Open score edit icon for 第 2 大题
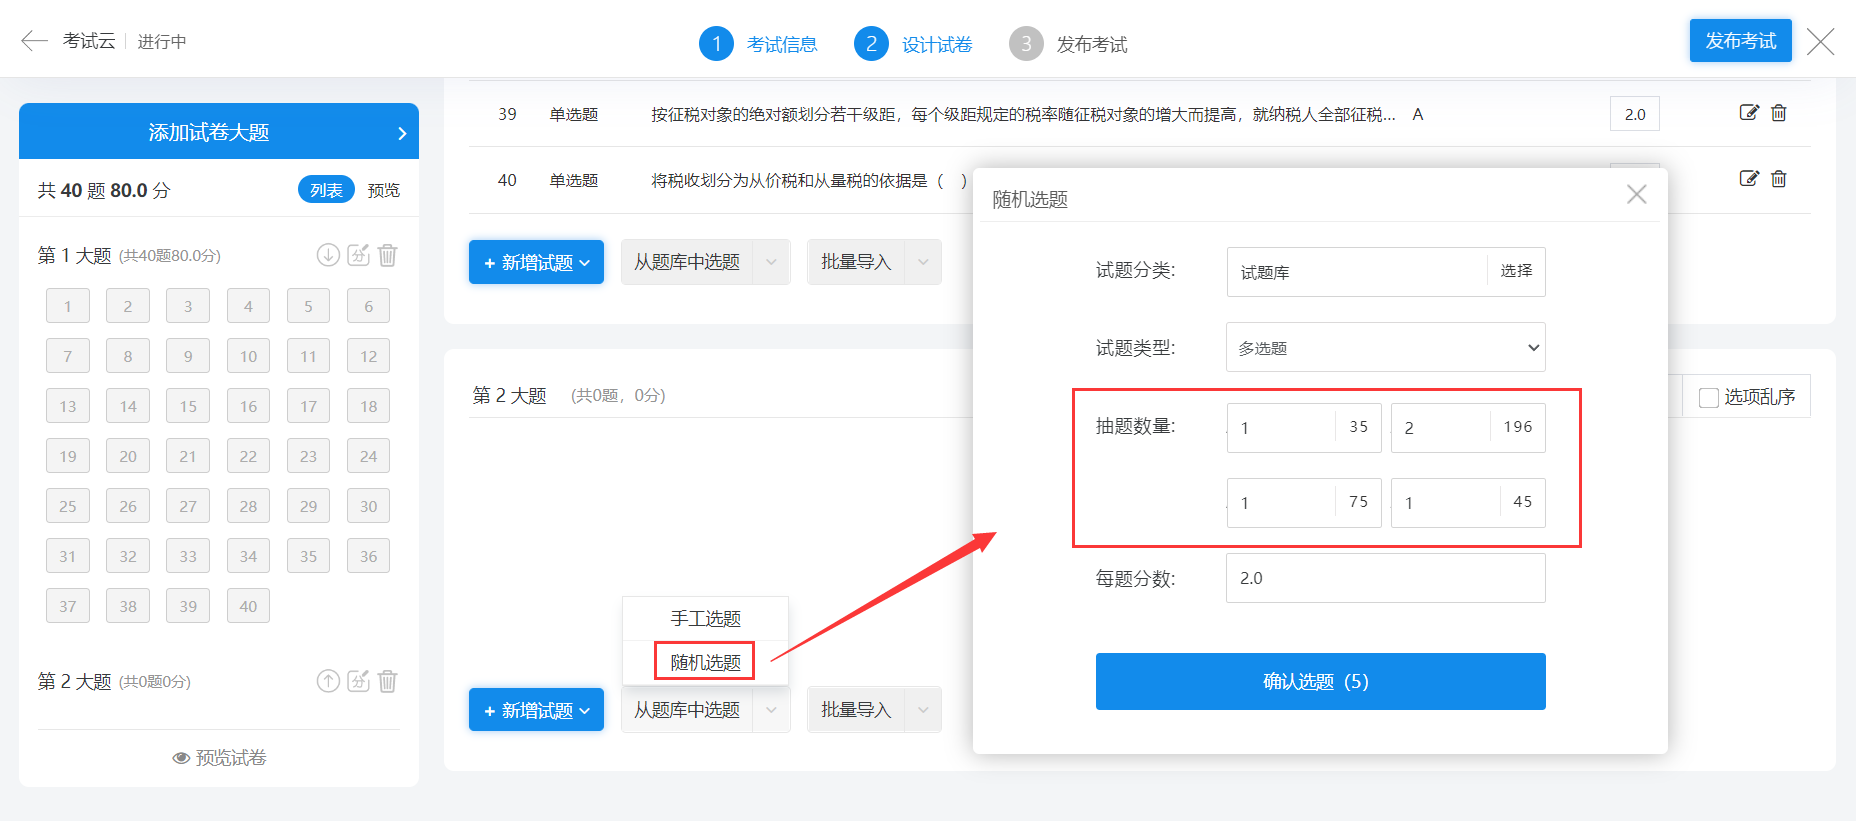 pos(358,681)
